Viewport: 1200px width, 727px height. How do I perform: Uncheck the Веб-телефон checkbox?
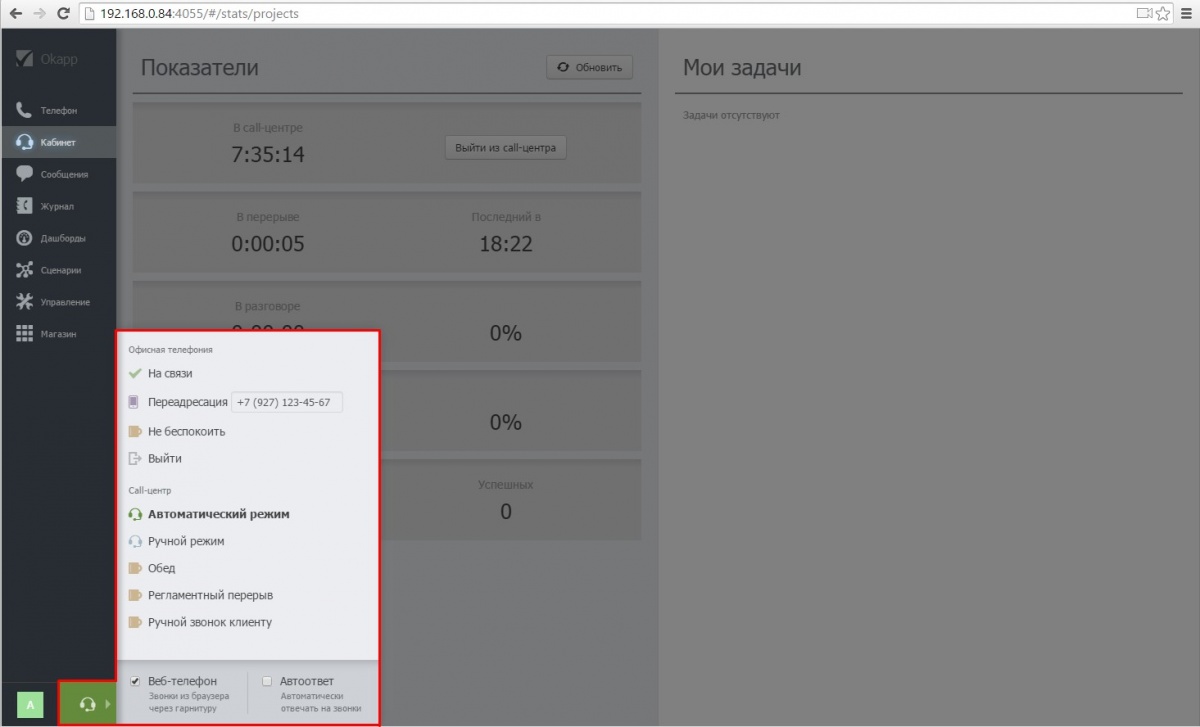pyautogui.click(x=135, y=681)
